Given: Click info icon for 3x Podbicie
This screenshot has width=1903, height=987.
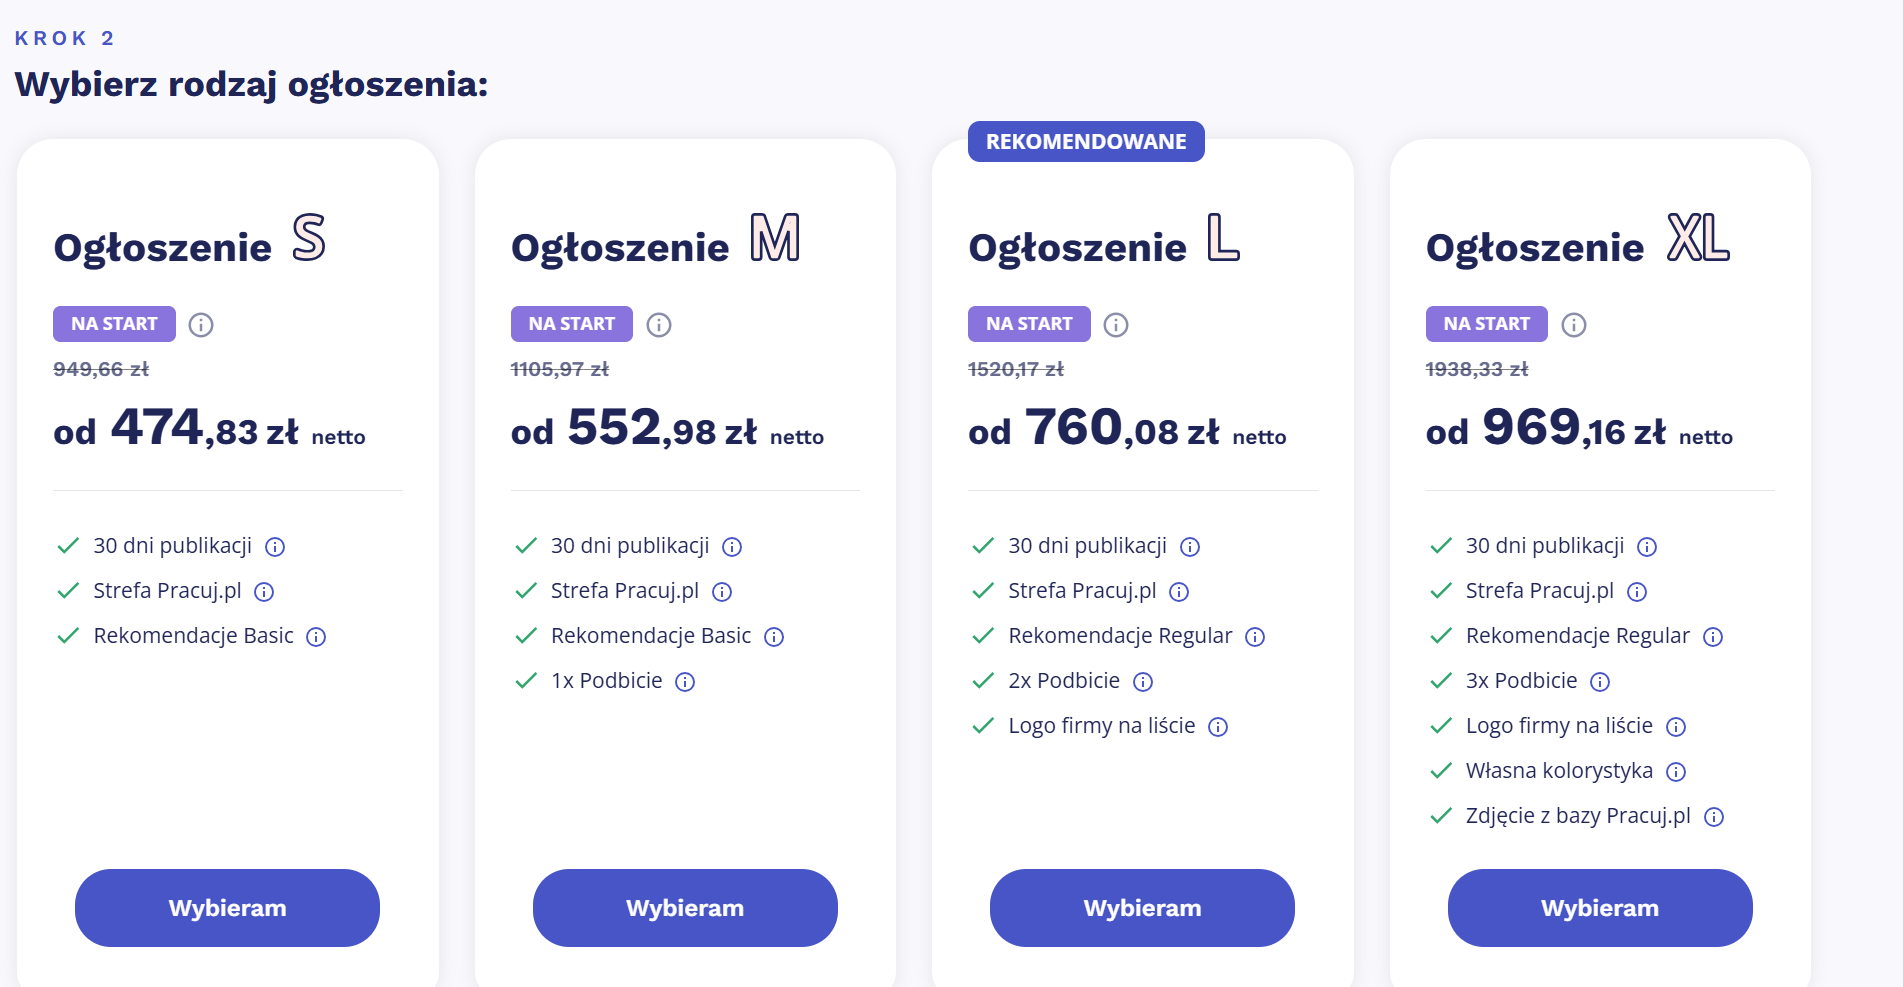Looking at the screenshot, I should [x=1600, y=682].
